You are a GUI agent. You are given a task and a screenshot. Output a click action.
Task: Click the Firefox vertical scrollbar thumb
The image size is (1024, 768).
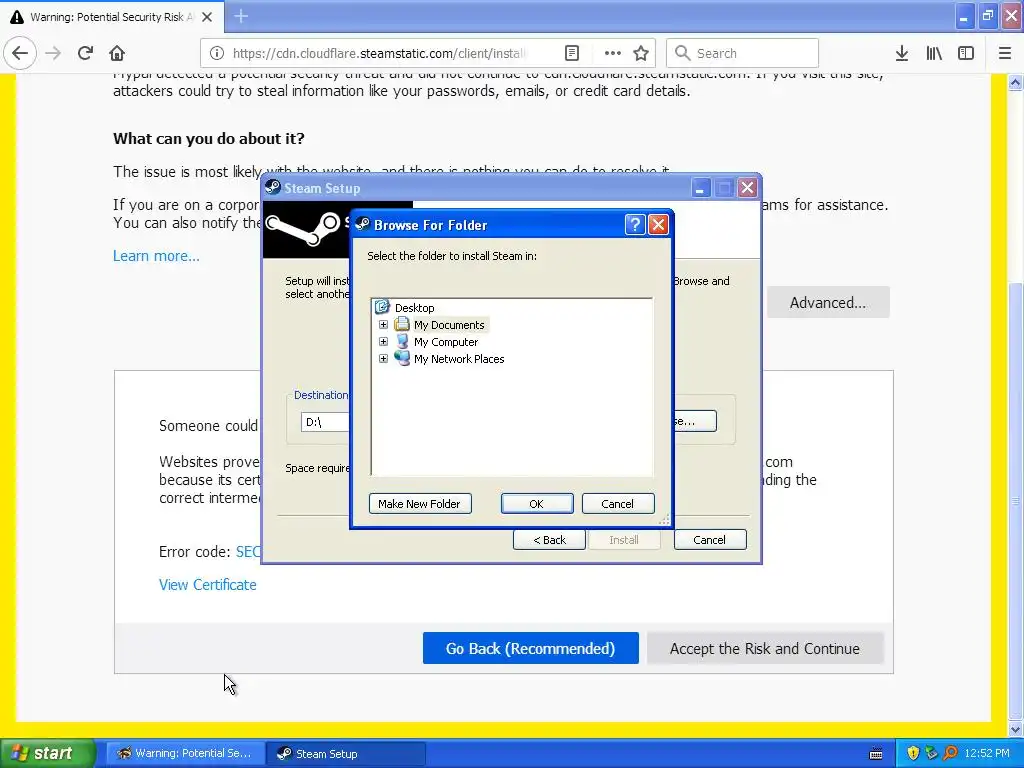1016,500
